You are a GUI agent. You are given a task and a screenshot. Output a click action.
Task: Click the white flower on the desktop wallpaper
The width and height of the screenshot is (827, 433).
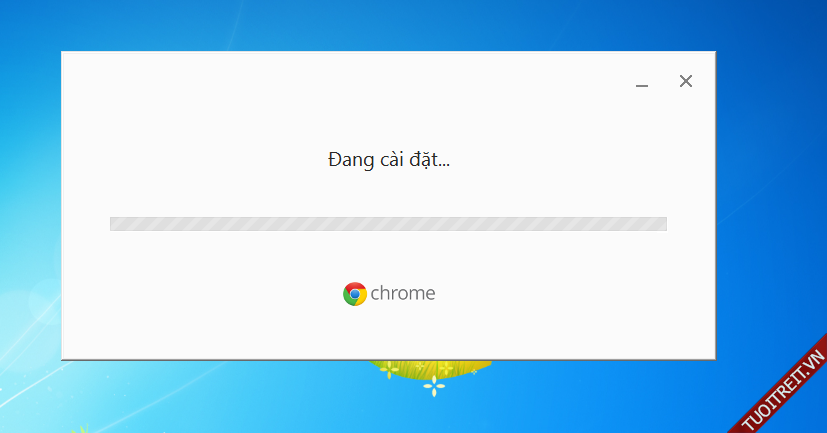434,387
